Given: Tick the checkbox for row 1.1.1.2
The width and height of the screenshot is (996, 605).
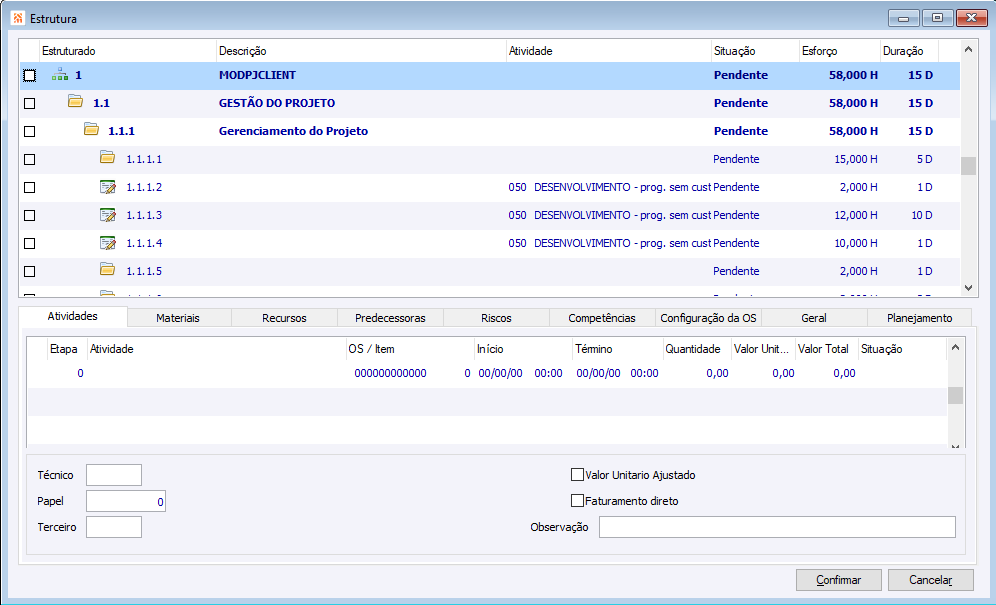Looking at the screenshot, I should (29, 187).
